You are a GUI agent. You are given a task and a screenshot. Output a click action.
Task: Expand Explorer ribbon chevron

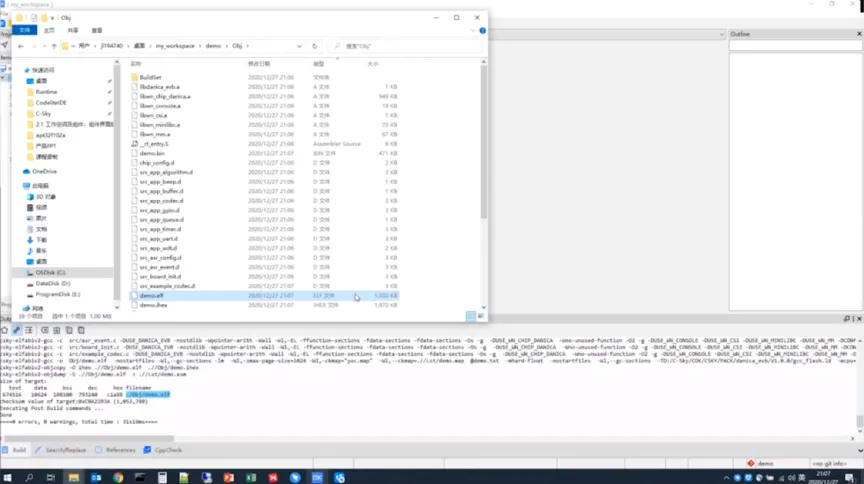pos(473,31)
